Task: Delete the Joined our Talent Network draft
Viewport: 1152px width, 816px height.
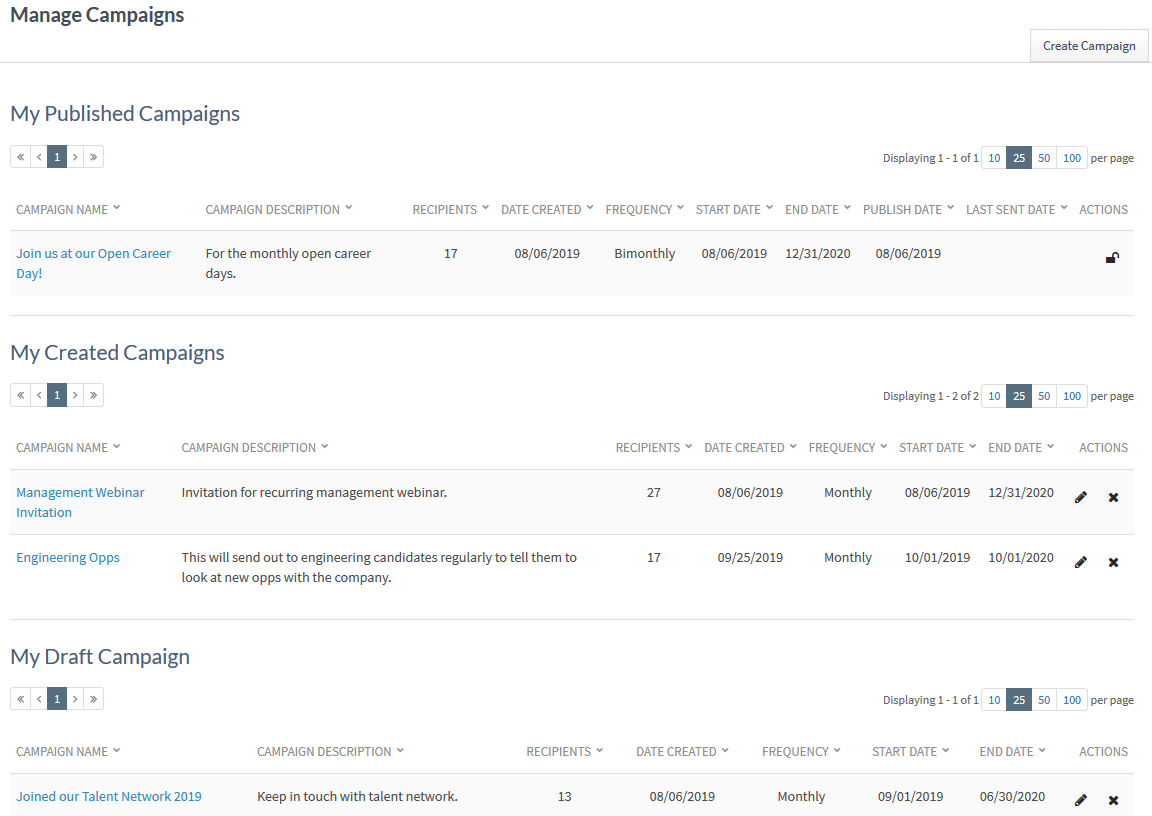Action: click(x=1113, y=800)
